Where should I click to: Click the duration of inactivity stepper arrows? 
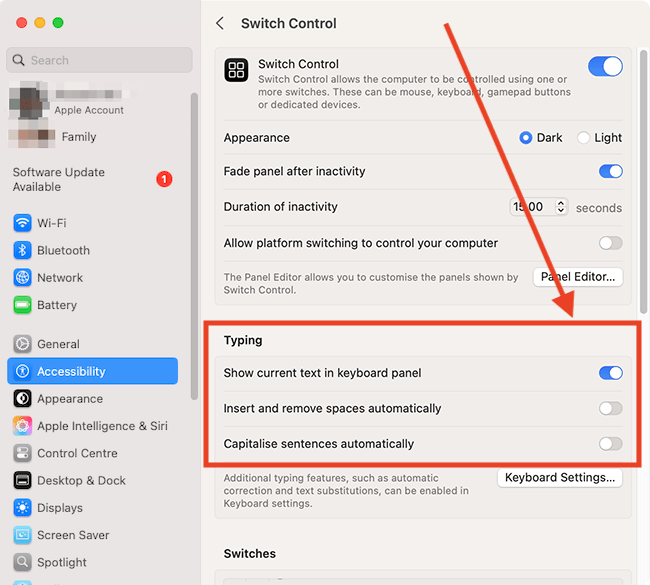[x=561, y=207]
